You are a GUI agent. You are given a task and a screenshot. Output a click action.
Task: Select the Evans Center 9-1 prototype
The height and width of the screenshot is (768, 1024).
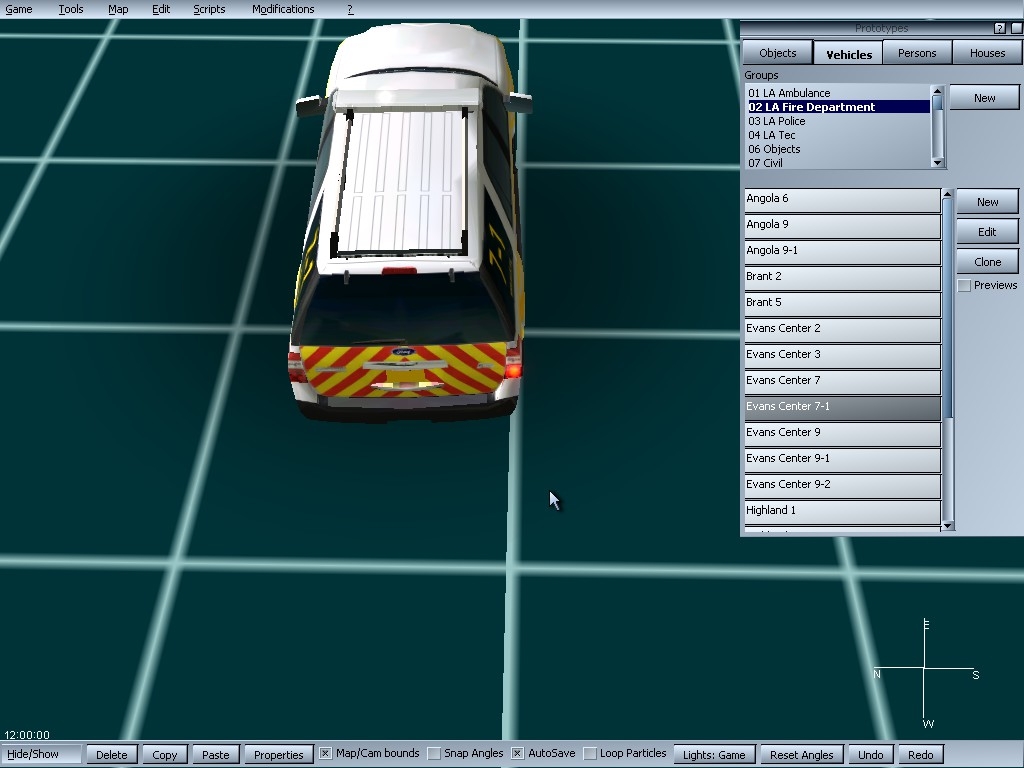tap(842, 460)
